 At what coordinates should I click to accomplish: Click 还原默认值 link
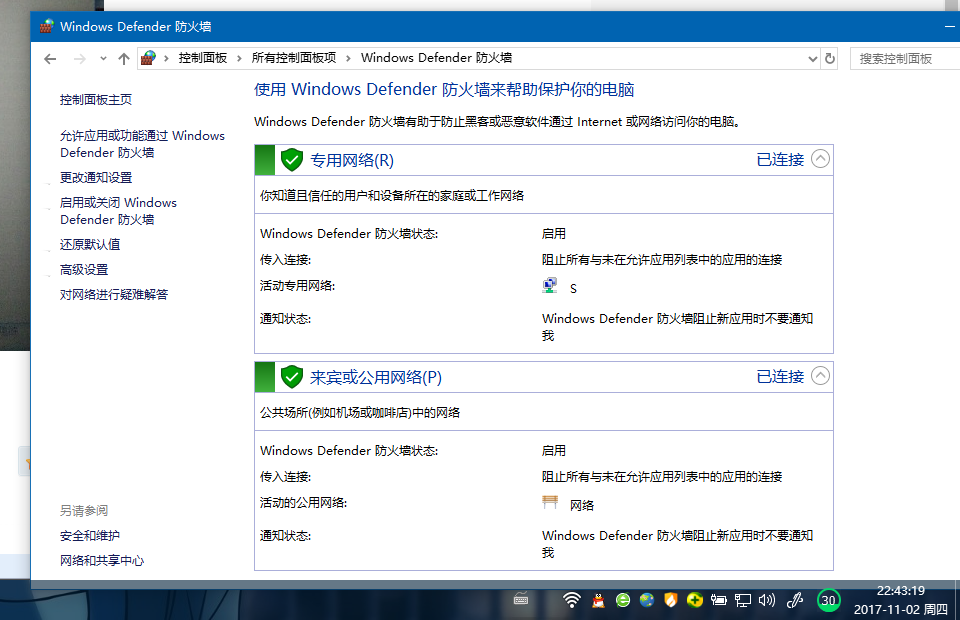90,244
